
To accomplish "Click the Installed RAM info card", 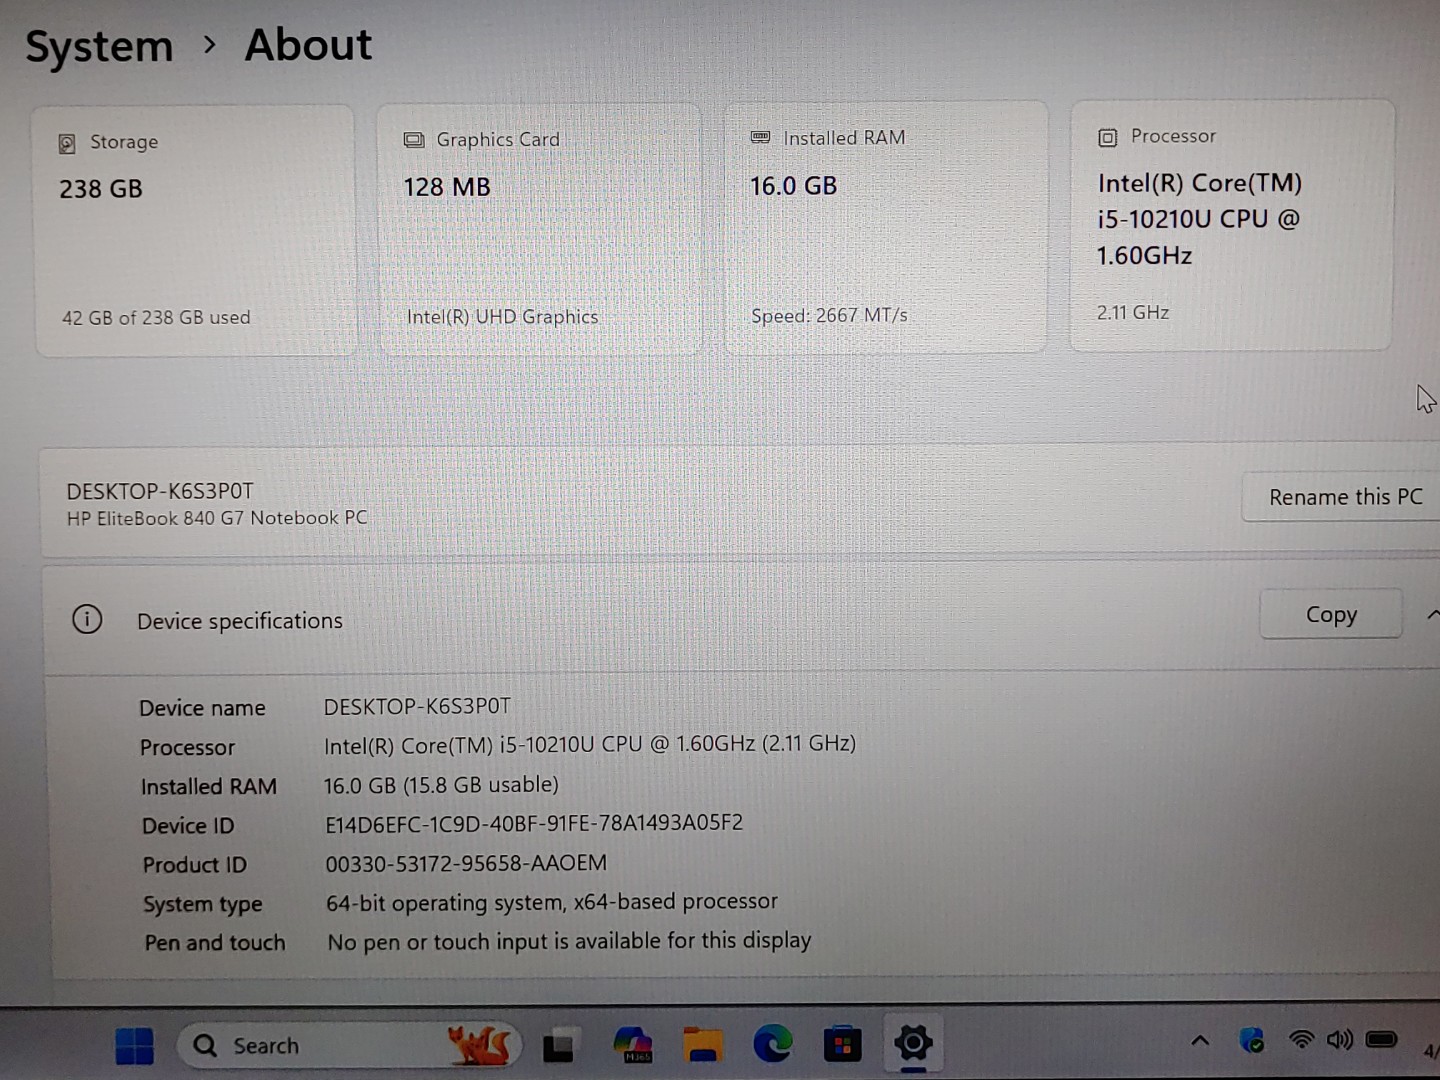I will click(885, 227).
